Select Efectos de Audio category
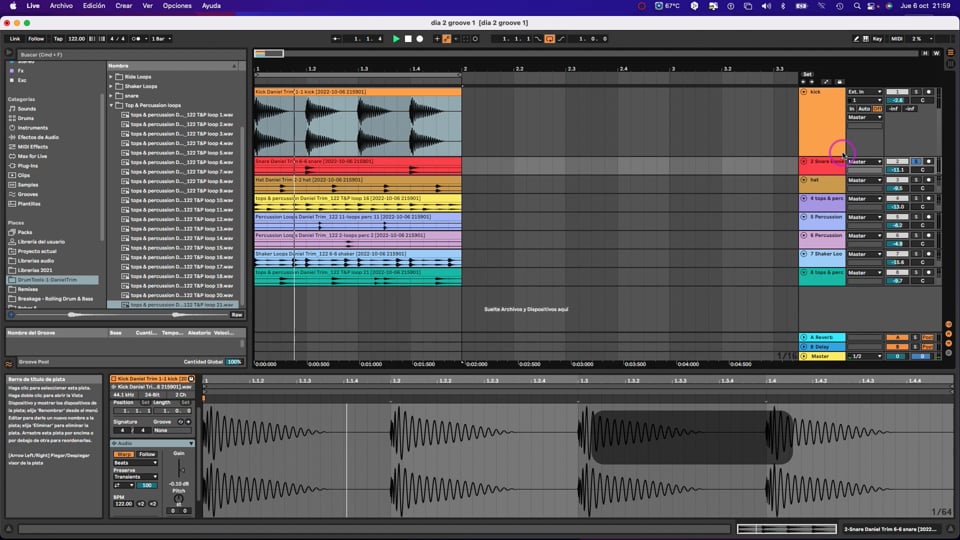The image size is (960, 540). 38,137
